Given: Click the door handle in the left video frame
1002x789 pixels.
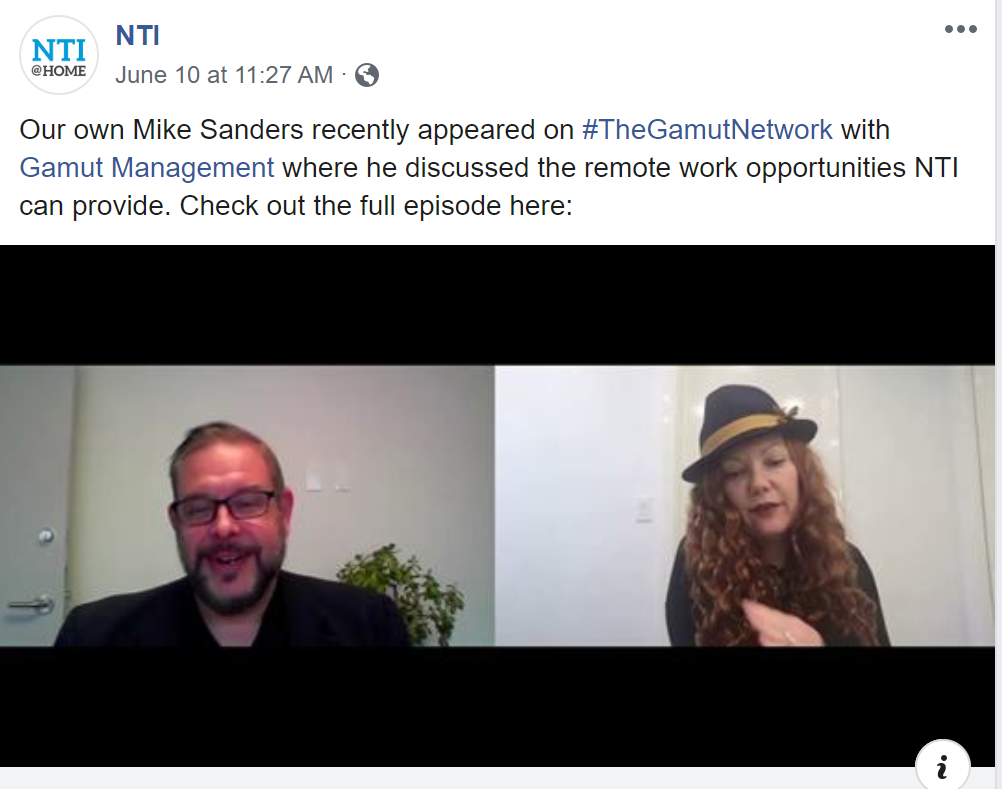Looking at the screenshot, I should (30, 606).
